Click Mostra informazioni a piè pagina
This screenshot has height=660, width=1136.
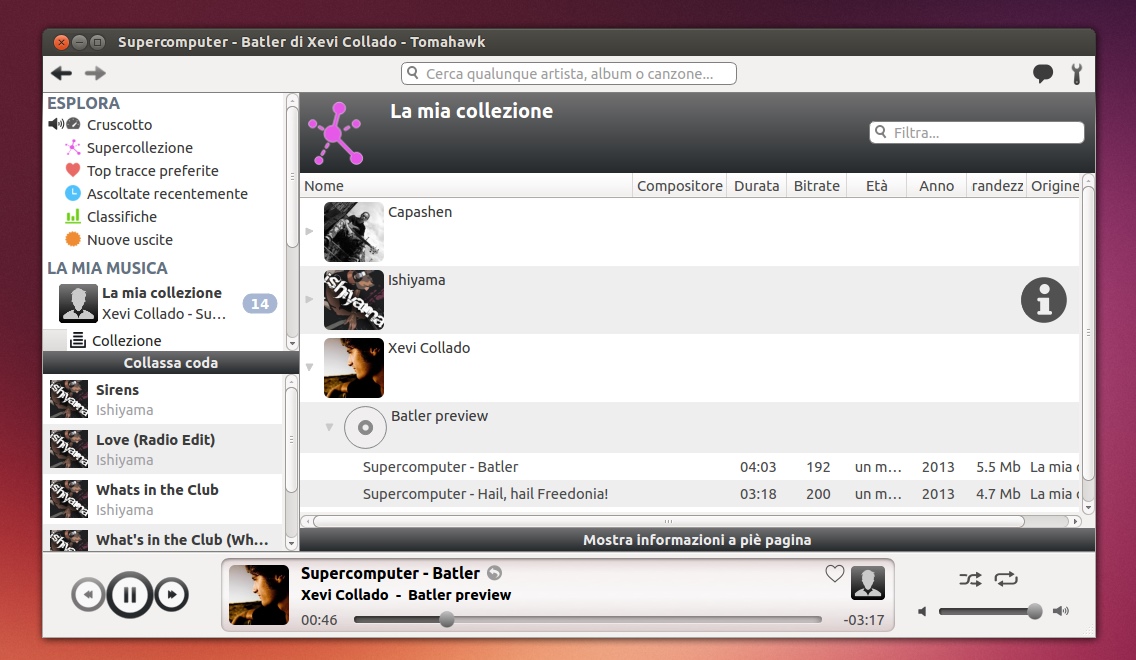click(x=697, y=540)
